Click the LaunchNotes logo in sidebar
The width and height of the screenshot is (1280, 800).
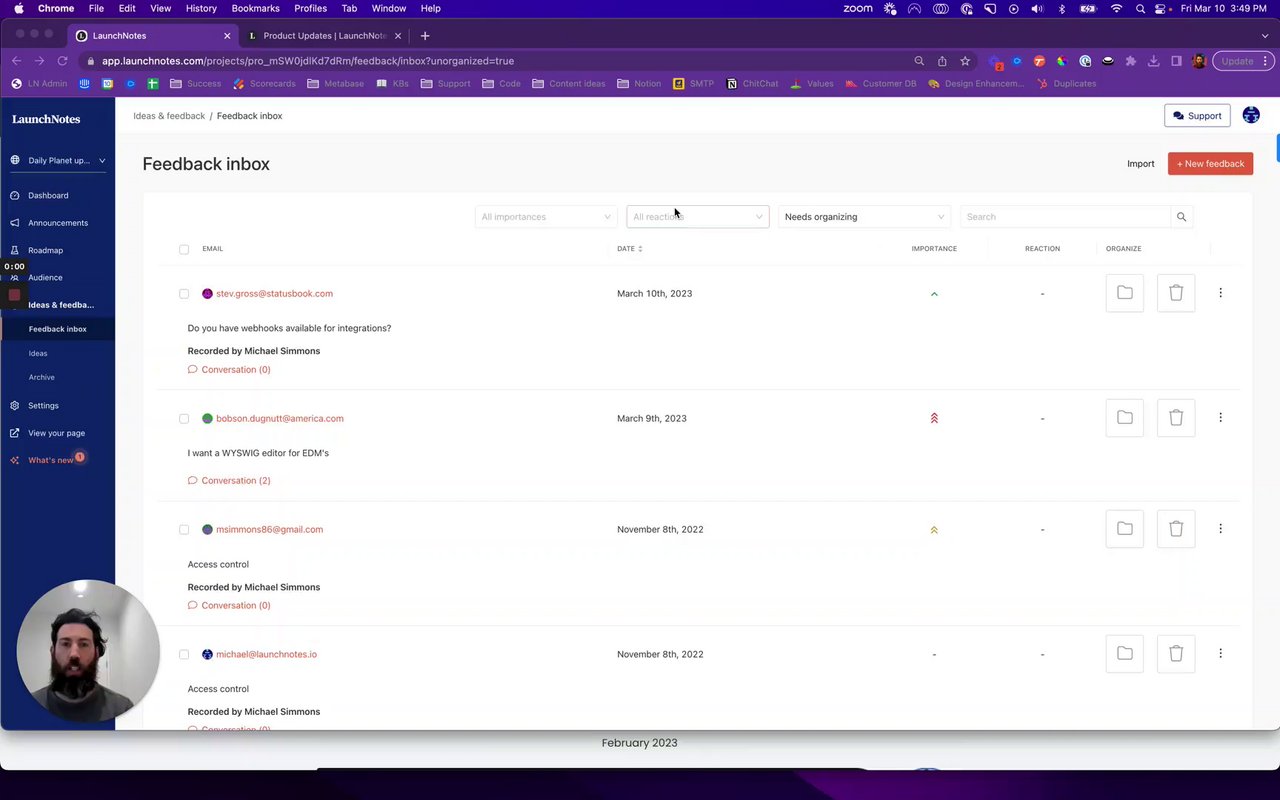46,119
